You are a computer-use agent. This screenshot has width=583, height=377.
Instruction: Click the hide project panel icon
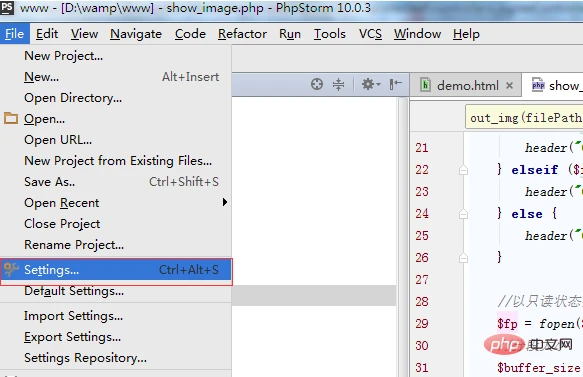(x=395, y=84)
